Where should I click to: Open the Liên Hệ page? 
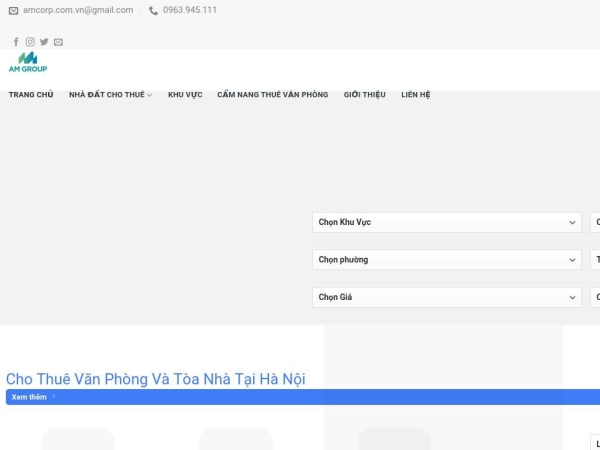point(415,95)
